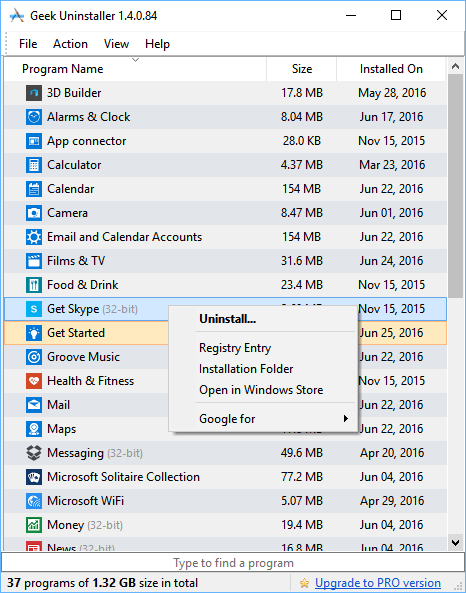Select the Get Started entry
Viewport: 466px width, 593px height.
[76, 333]
